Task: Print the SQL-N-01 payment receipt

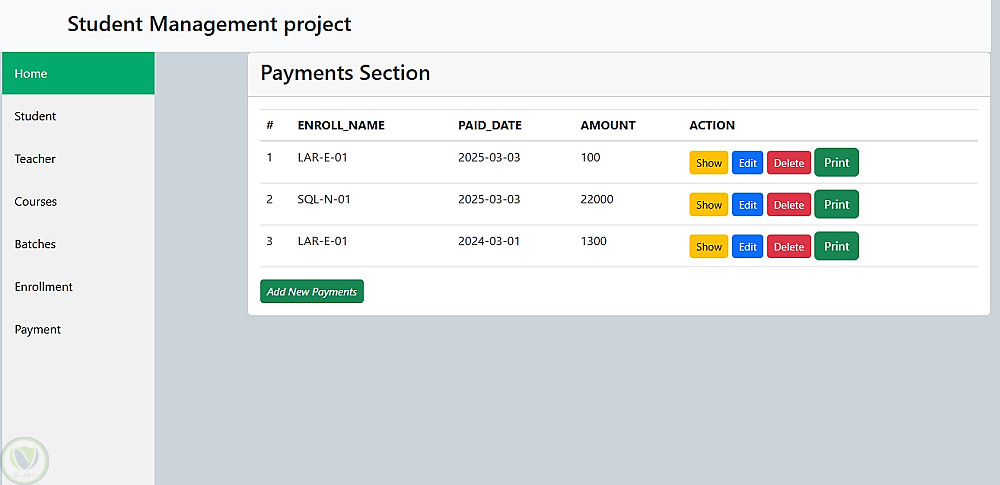Action: [836, 204]
